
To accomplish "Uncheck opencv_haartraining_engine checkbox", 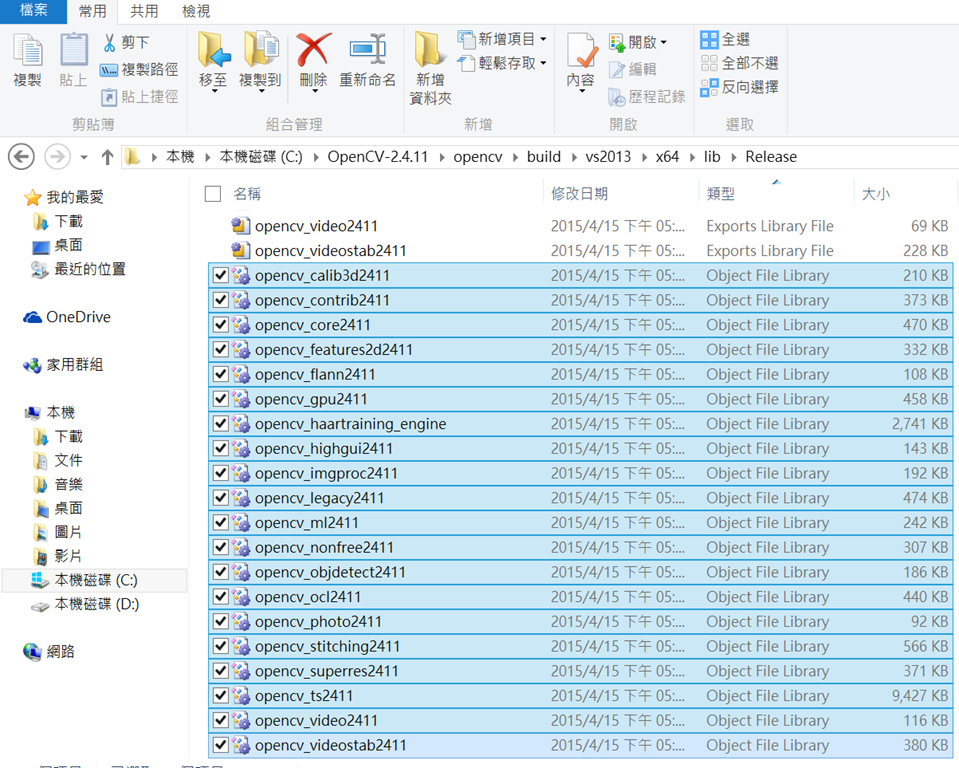I will click(x=221, y=424).
